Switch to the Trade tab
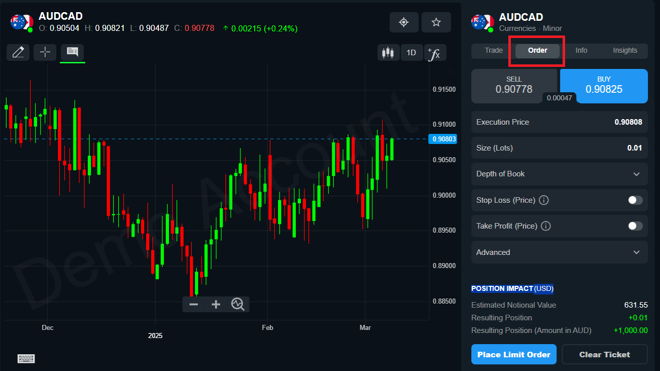This screenshot has height=371, width=660. (493, 51)
